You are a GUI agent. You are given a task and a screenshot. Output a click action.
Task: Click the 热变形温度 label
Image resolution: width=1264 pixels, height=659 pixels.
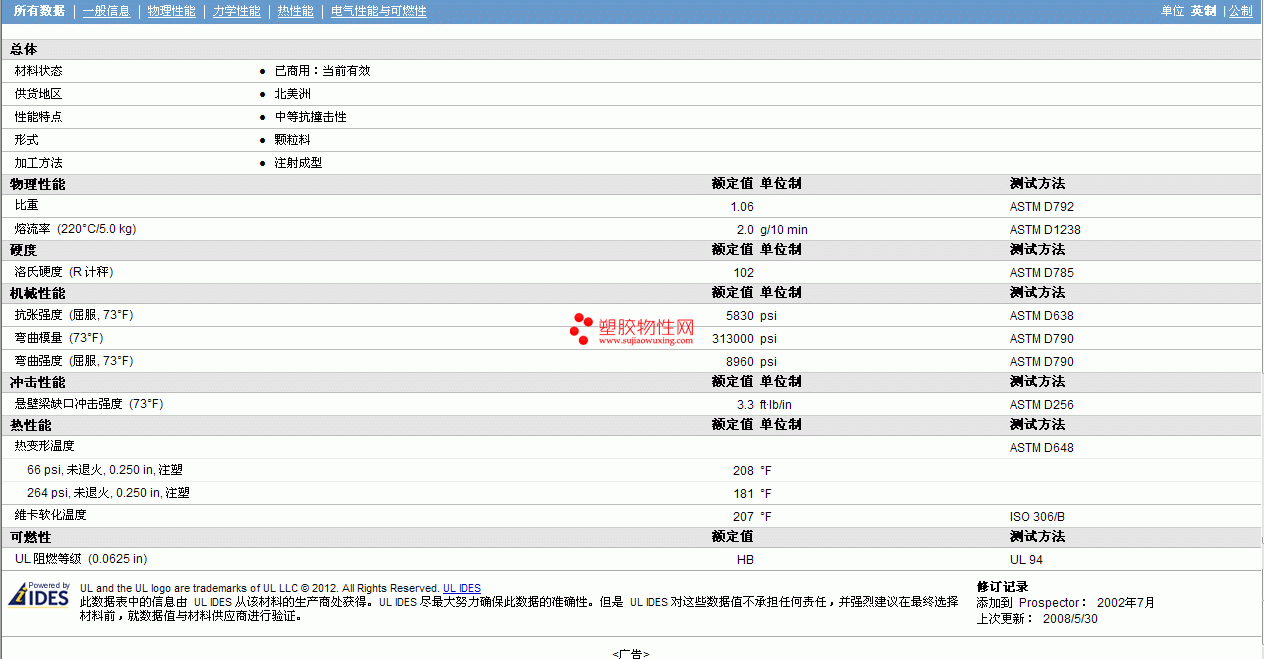(44, 446)
